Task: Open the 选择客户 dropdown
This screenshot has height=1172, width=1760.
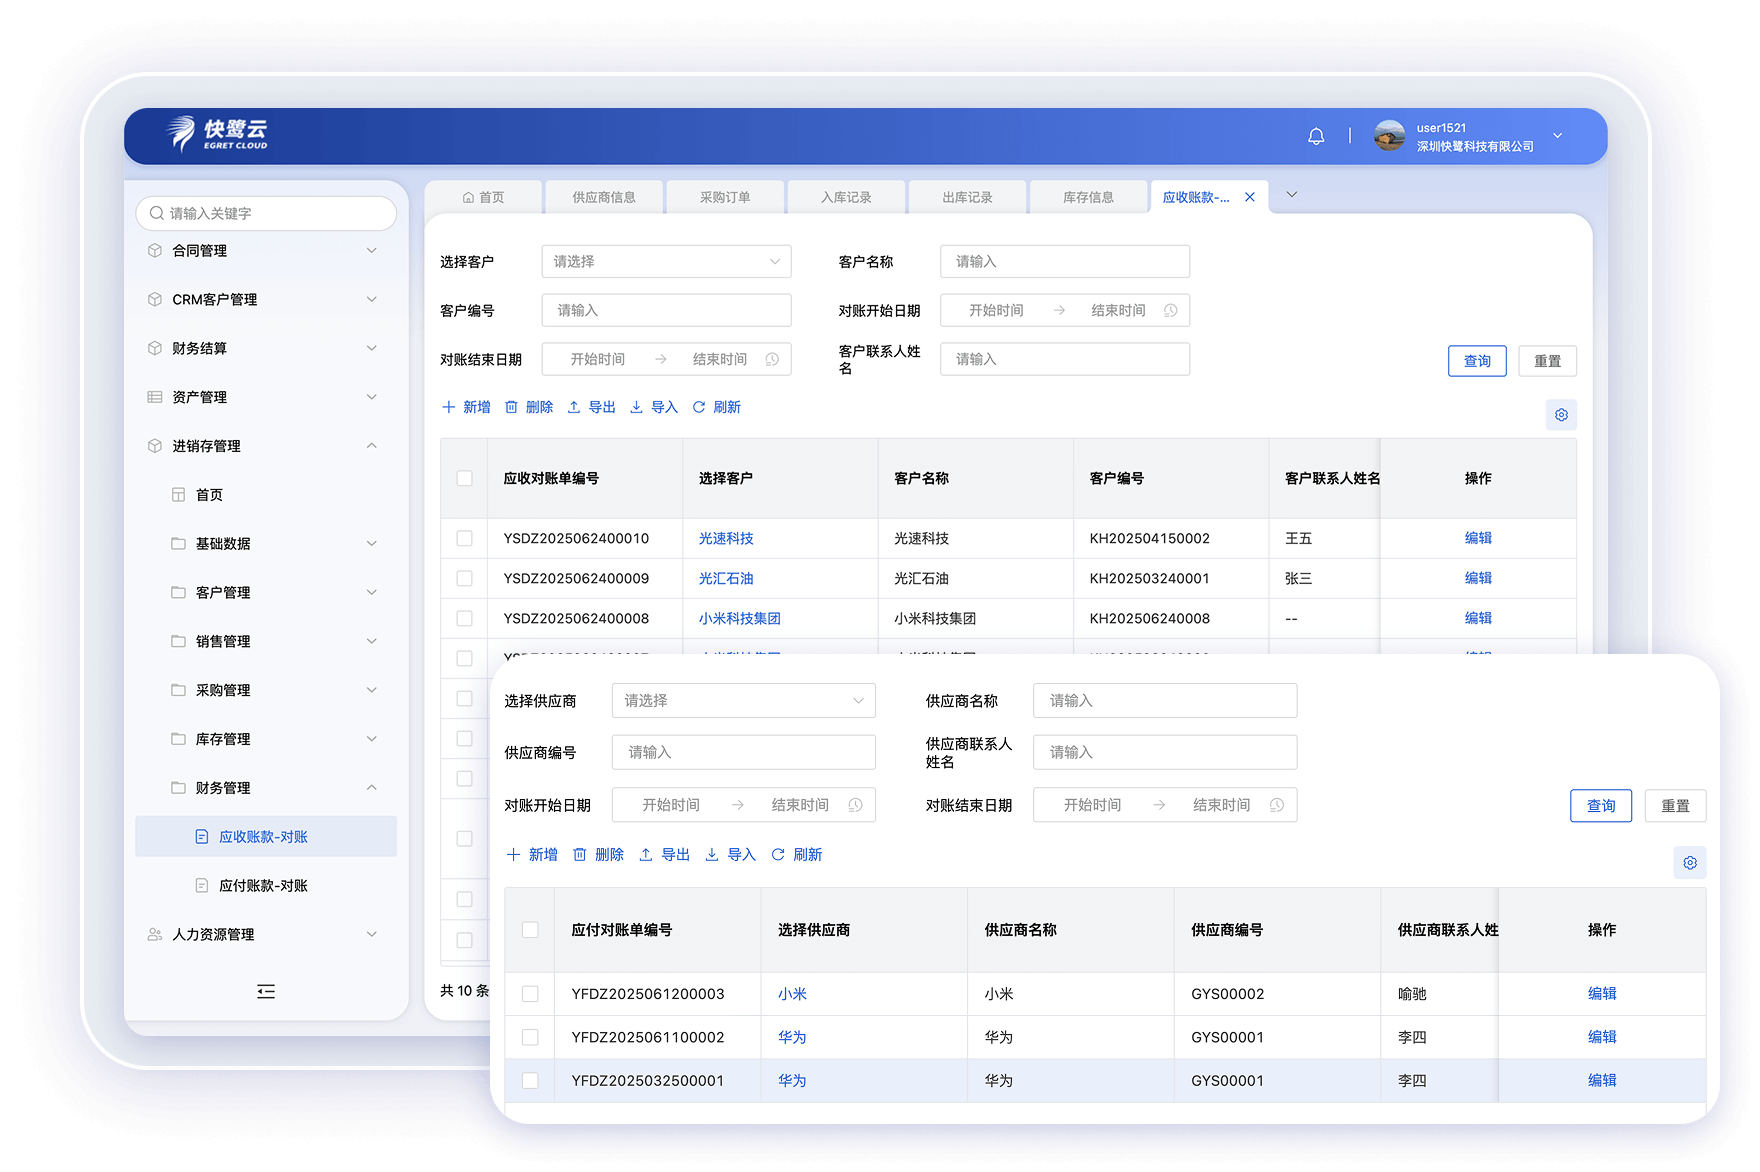Action: [x=666, y=262]
